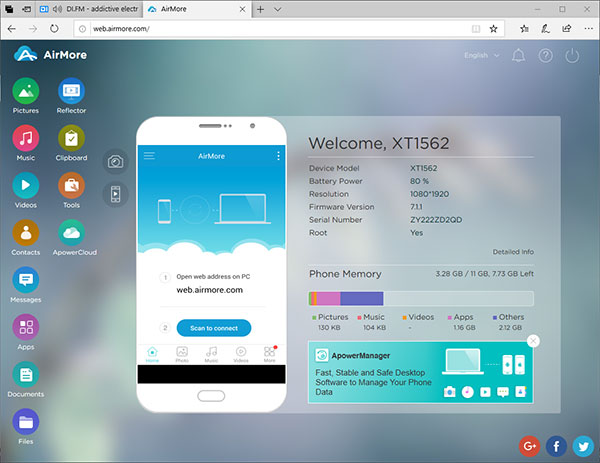
Task: Click the serial number ZY222ZD2QD
Action: coord(436,220)
